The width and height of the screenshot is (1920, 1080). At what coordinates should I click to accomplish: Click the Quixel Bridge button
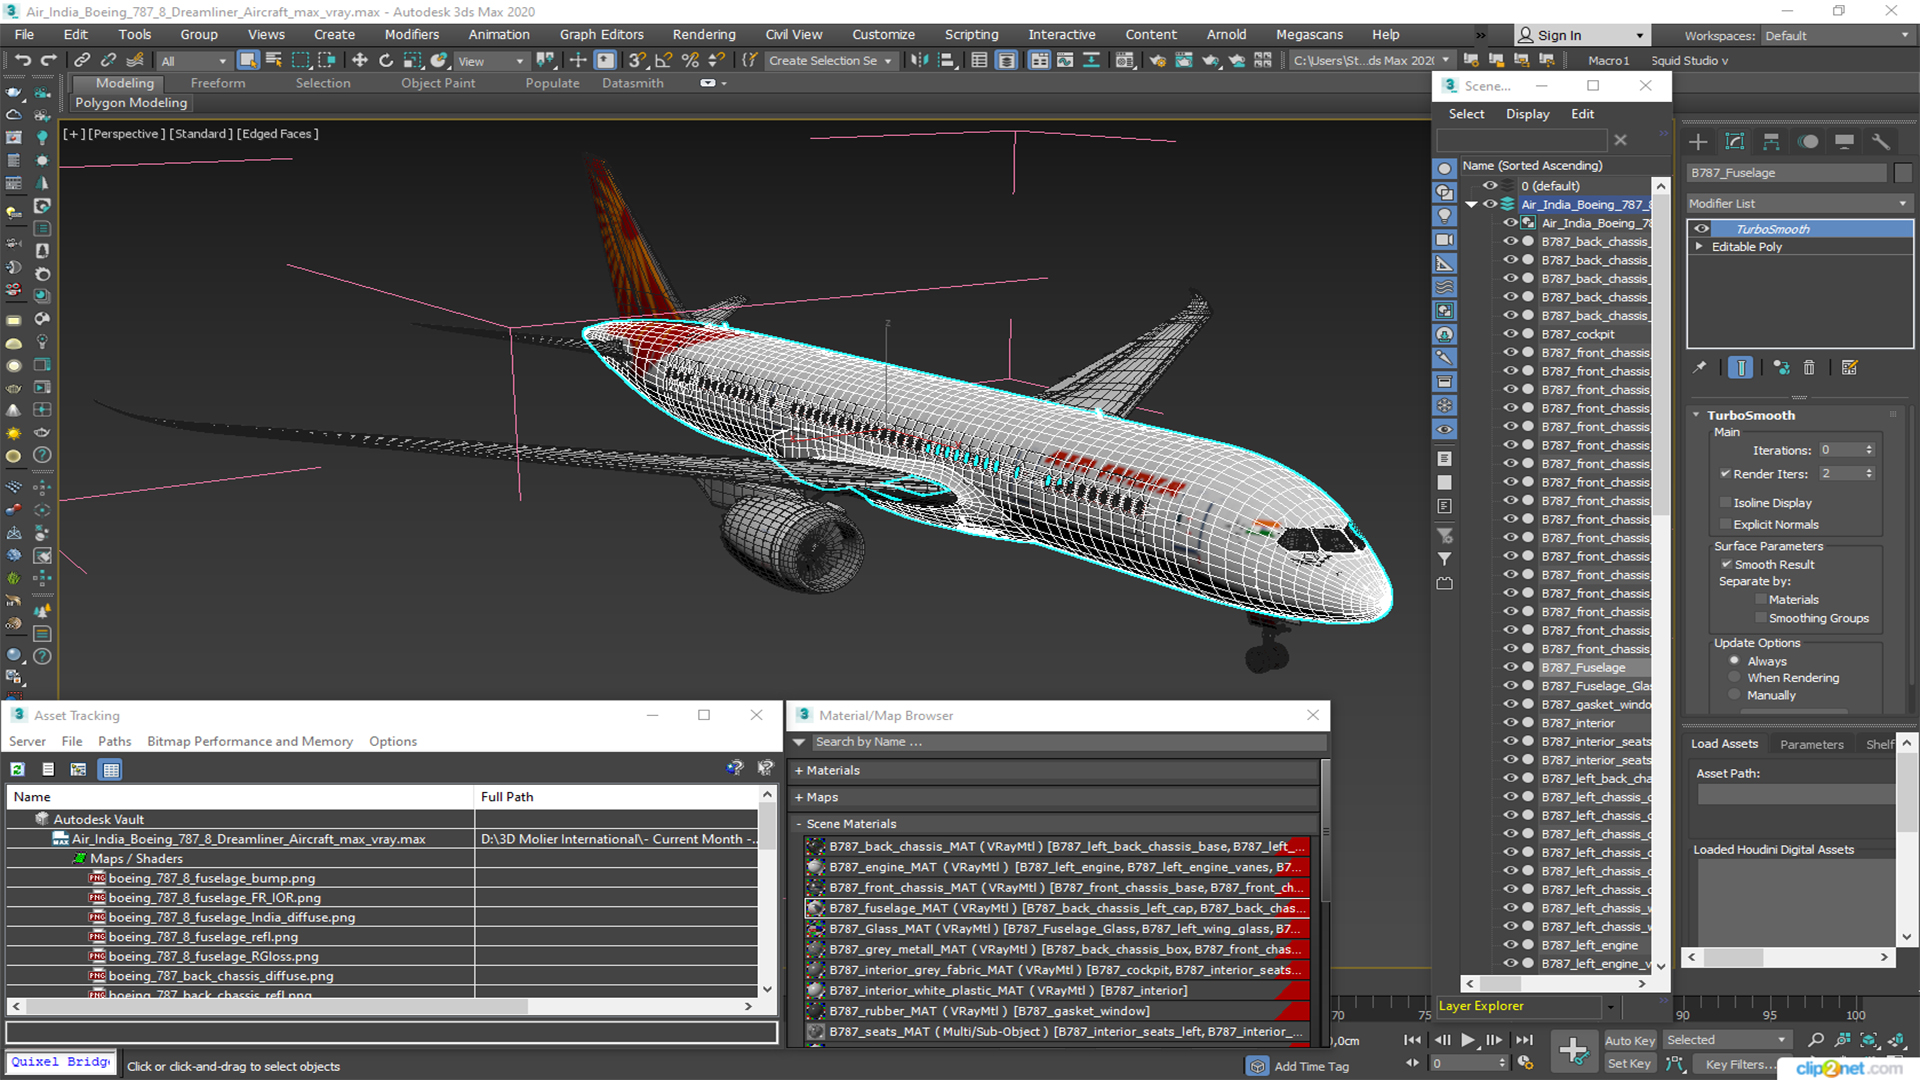61,1062
